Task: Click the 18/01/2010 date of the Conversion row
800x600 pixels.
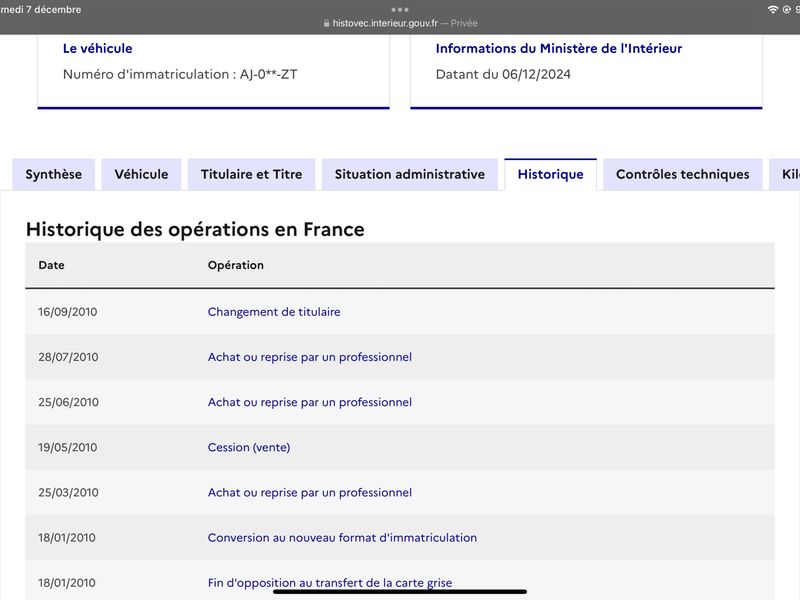Action: (x=67, y=538)
